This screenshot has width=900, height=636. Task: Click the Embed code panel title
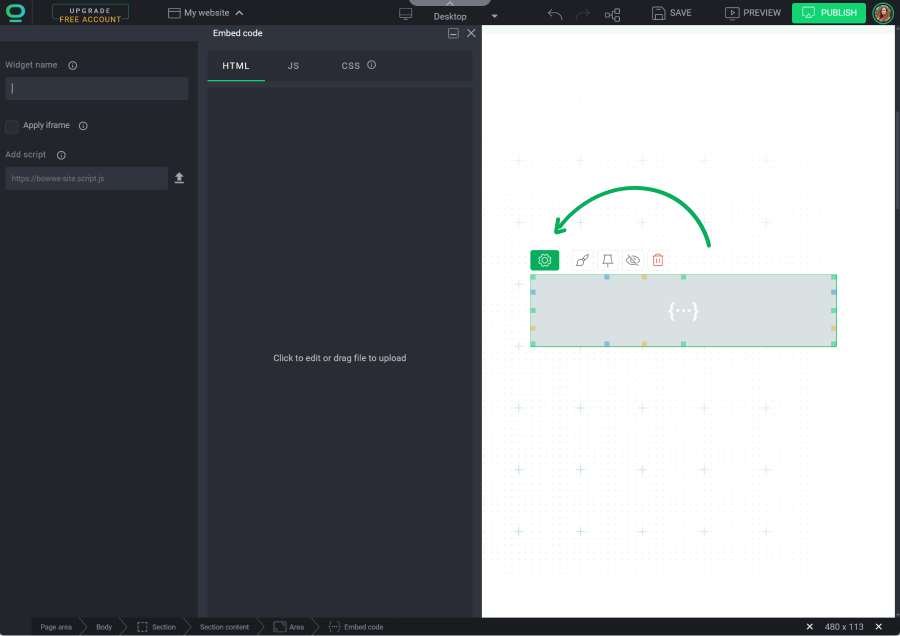click(238, 33)
